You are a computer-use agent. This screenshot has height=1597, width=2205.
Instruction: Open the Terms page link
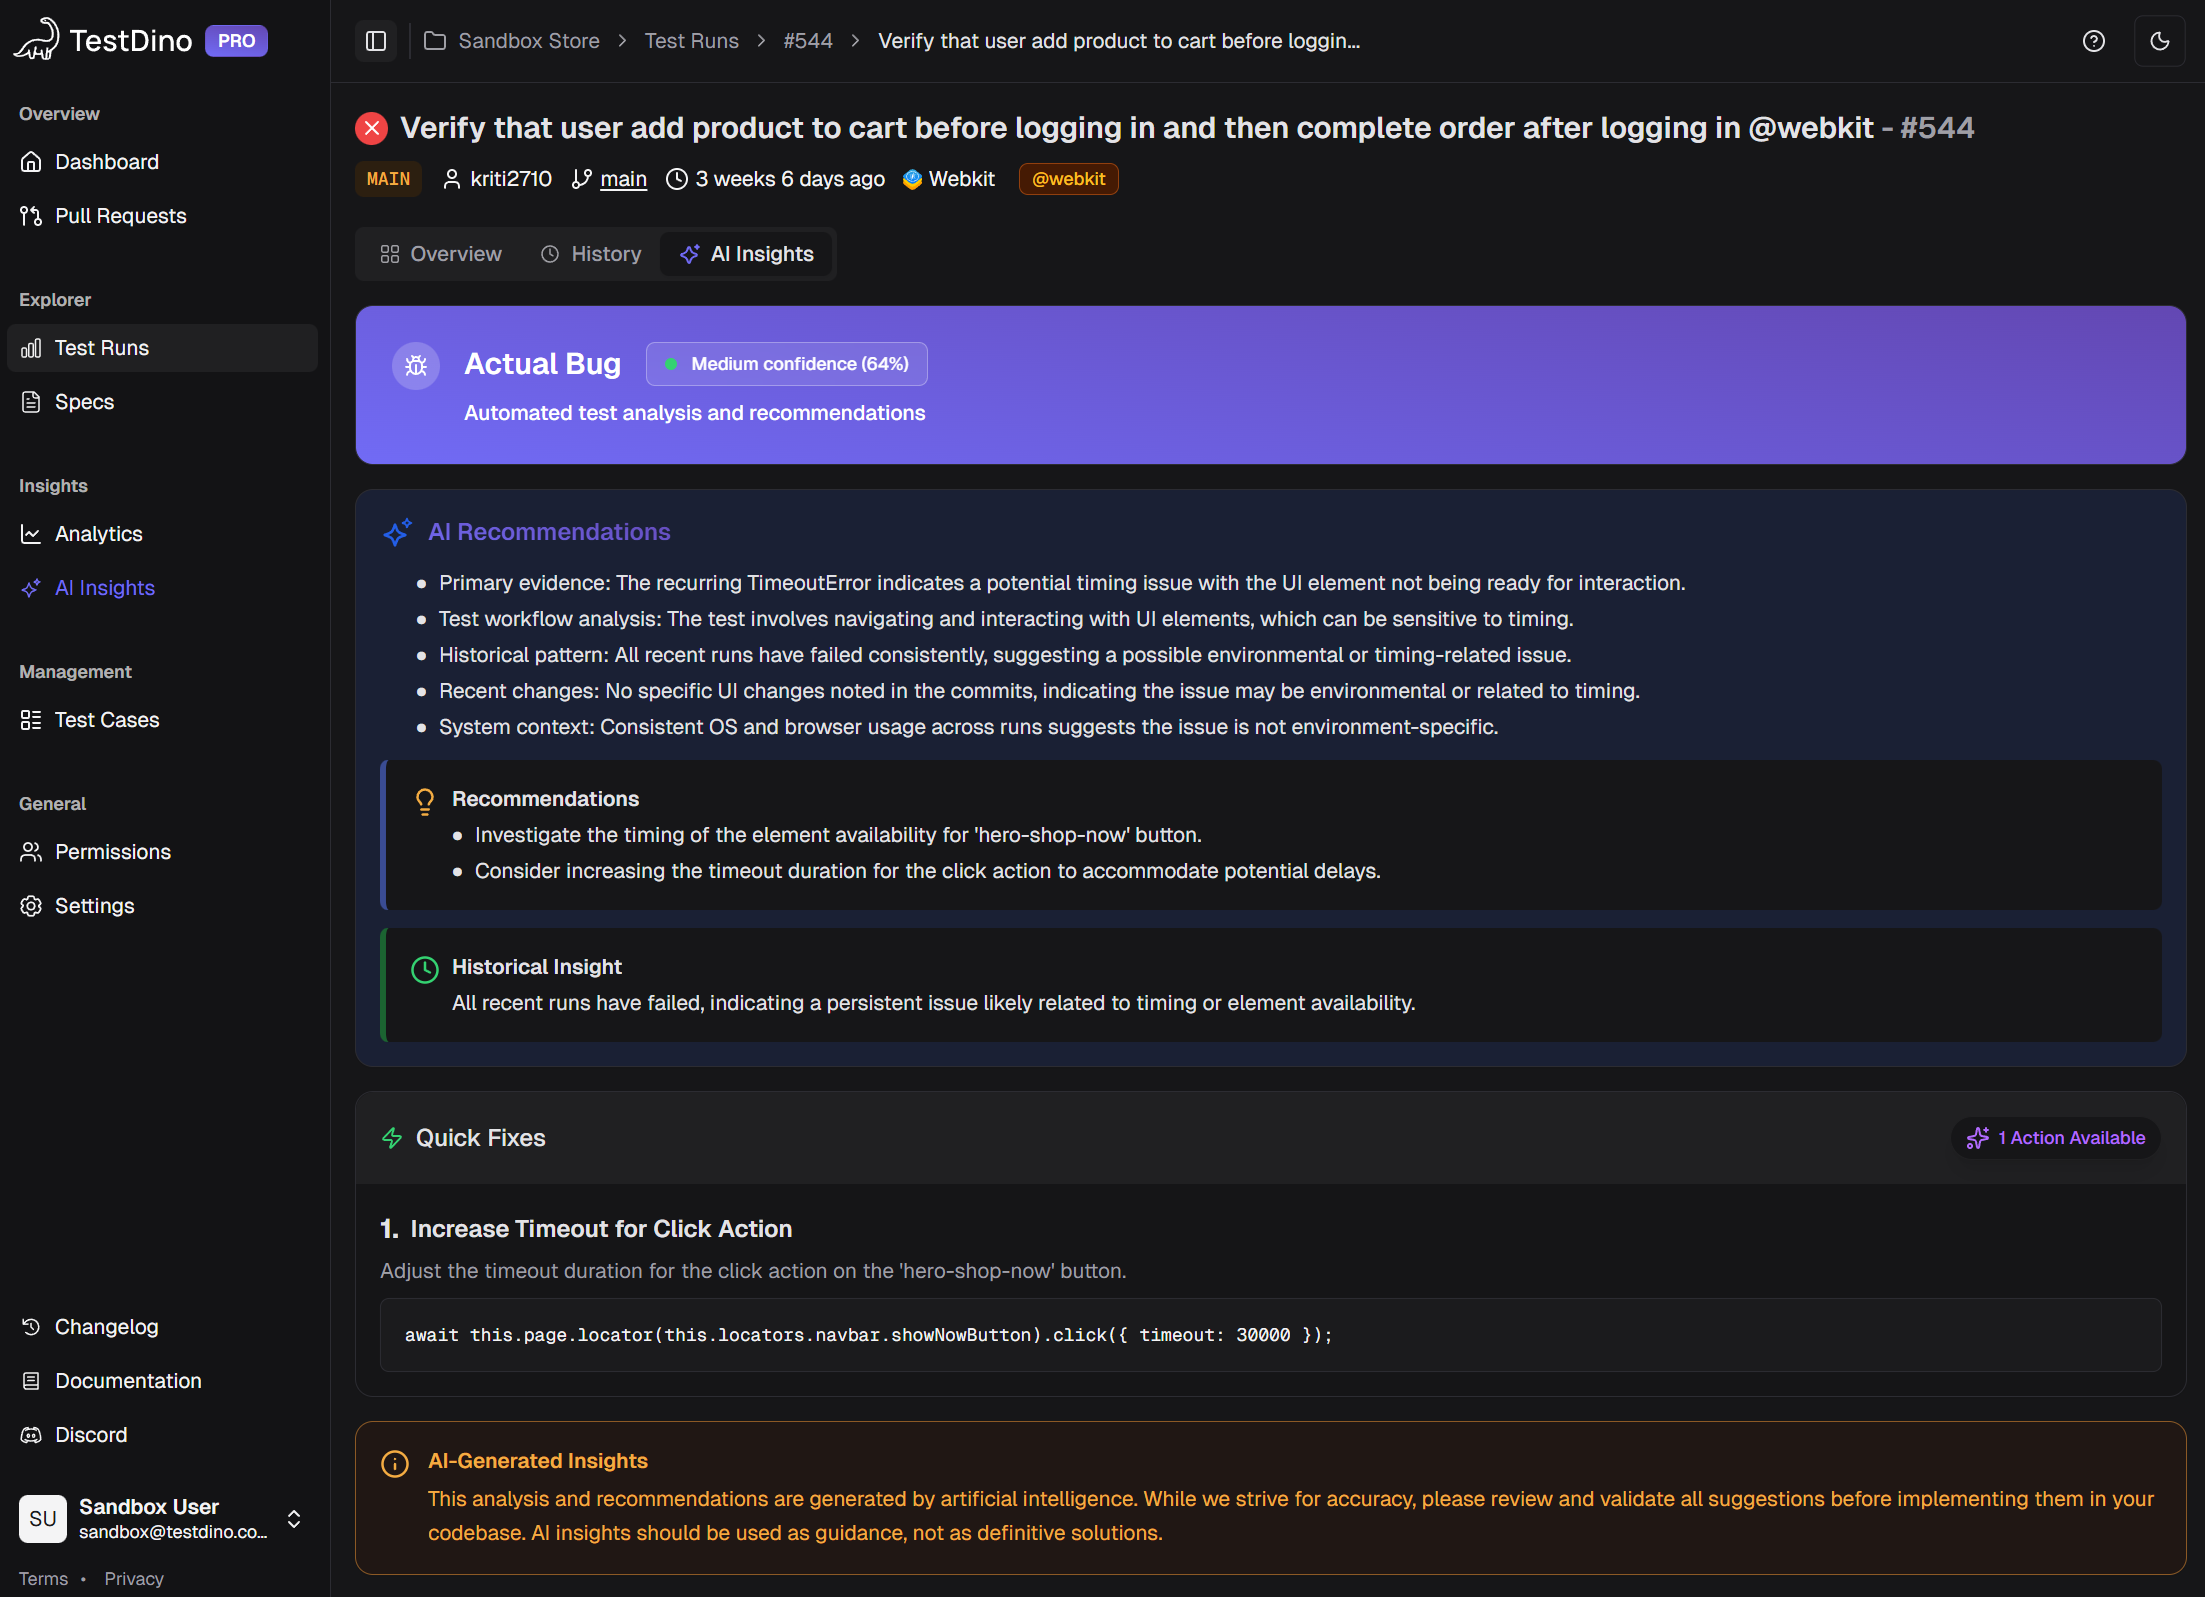(x=43, y=1578)
